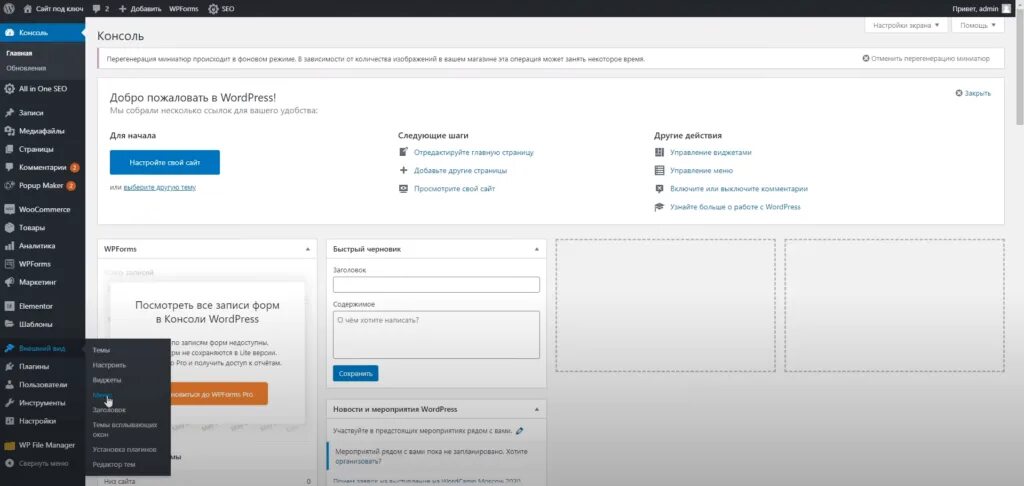1024x486 pixels.
Task: Click the Внешний вид brush icon
Action: tap(10, 348)
